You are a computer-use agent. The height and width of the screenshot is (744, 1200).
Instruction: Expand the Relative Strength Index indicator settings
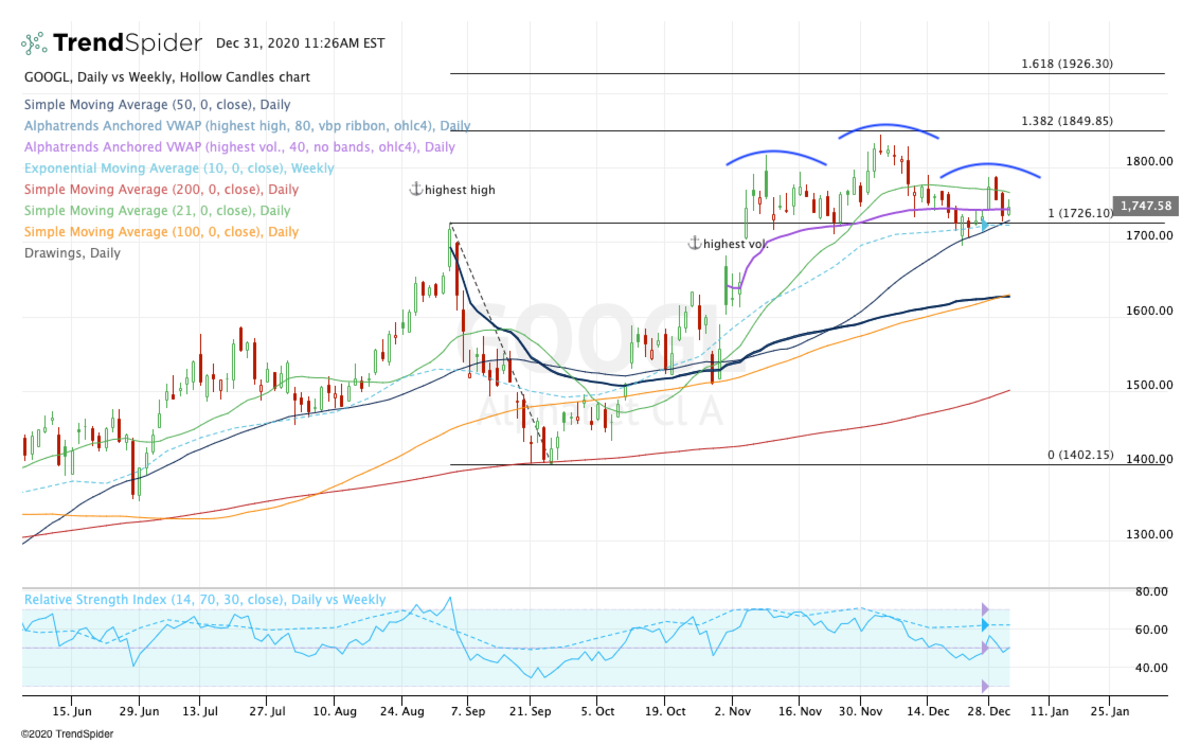(204, 599)
